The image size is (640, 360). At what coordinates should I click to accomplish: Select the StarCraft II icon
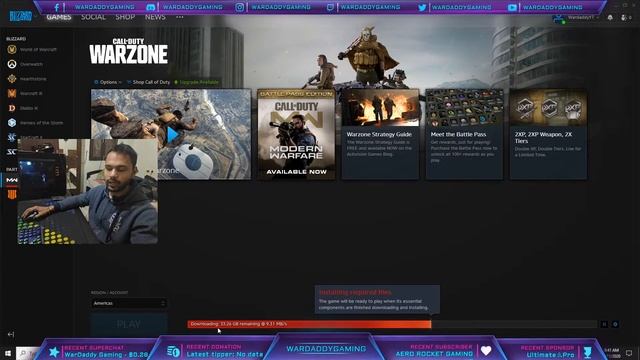(12, 137)
